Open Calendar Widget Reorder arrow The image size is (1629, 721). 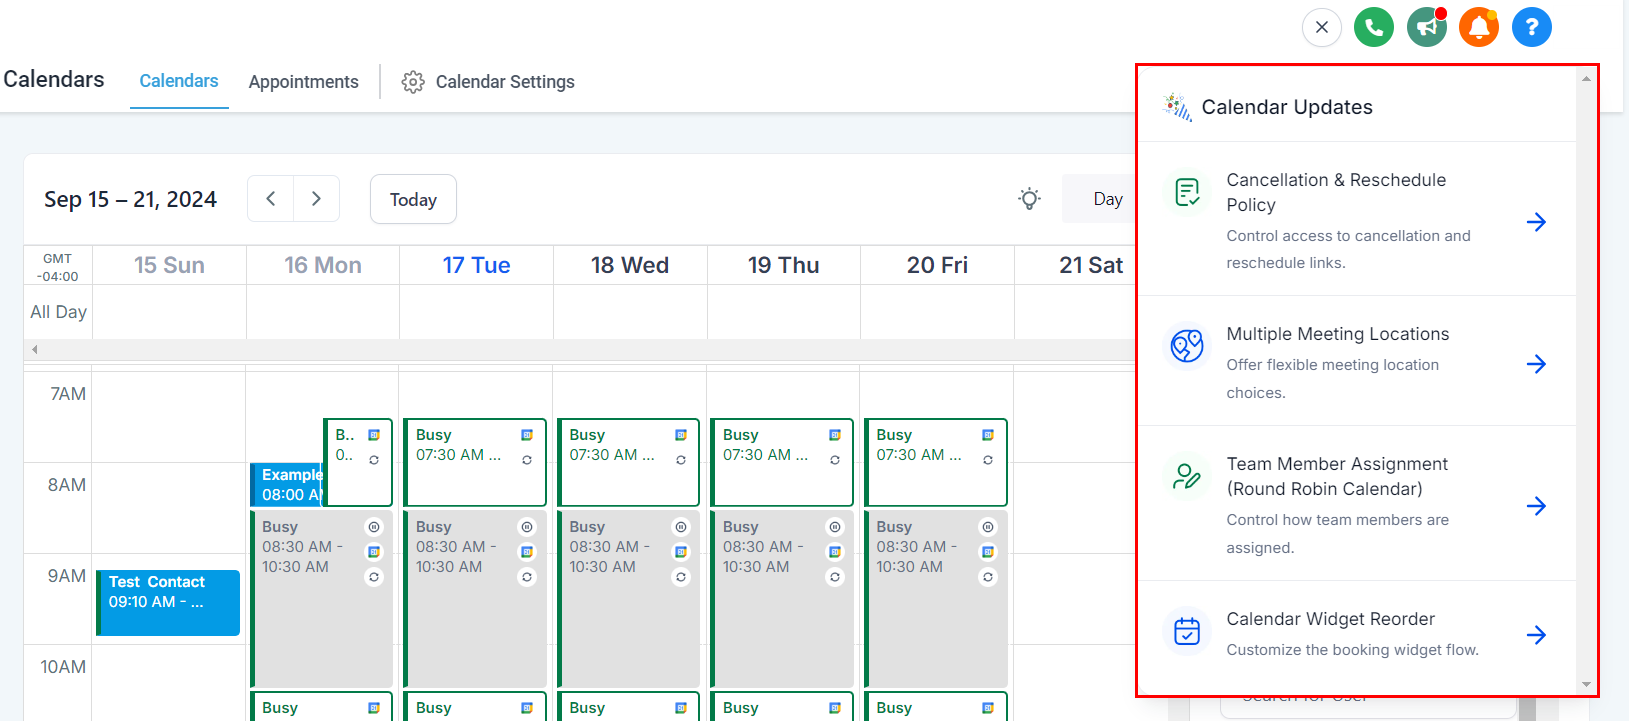[x=1537, y=635]
